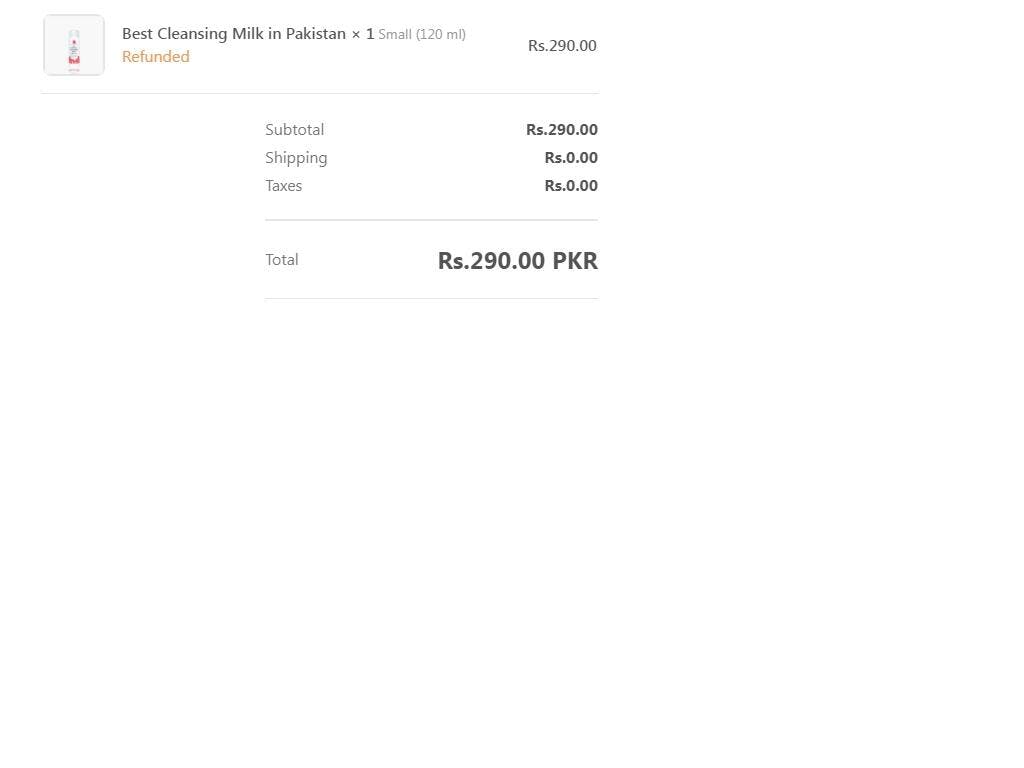Select the taxes amount Rs.0.00

click(571, 186)
